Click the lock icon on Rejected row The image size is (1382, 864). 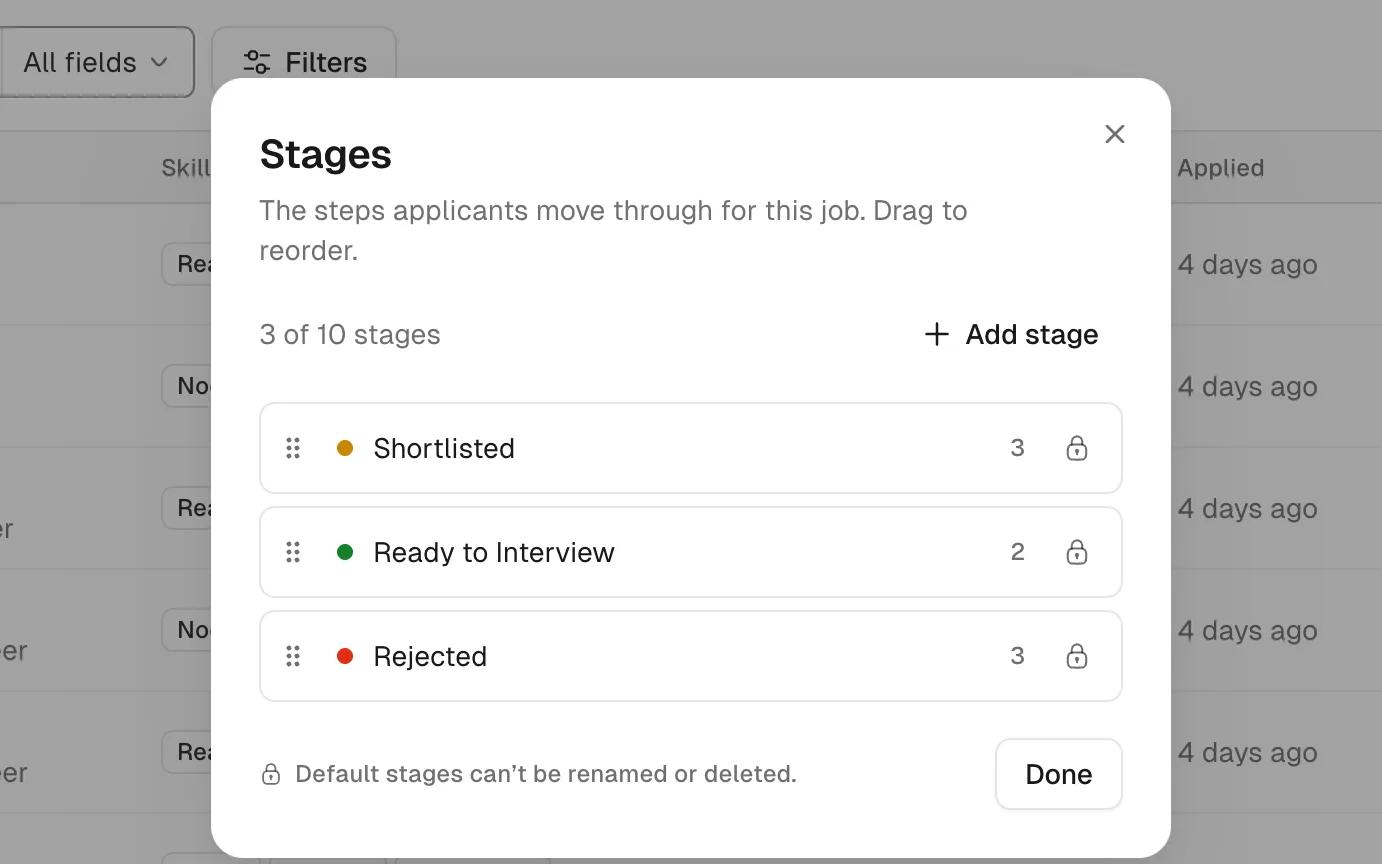[x=1076, y=656]
